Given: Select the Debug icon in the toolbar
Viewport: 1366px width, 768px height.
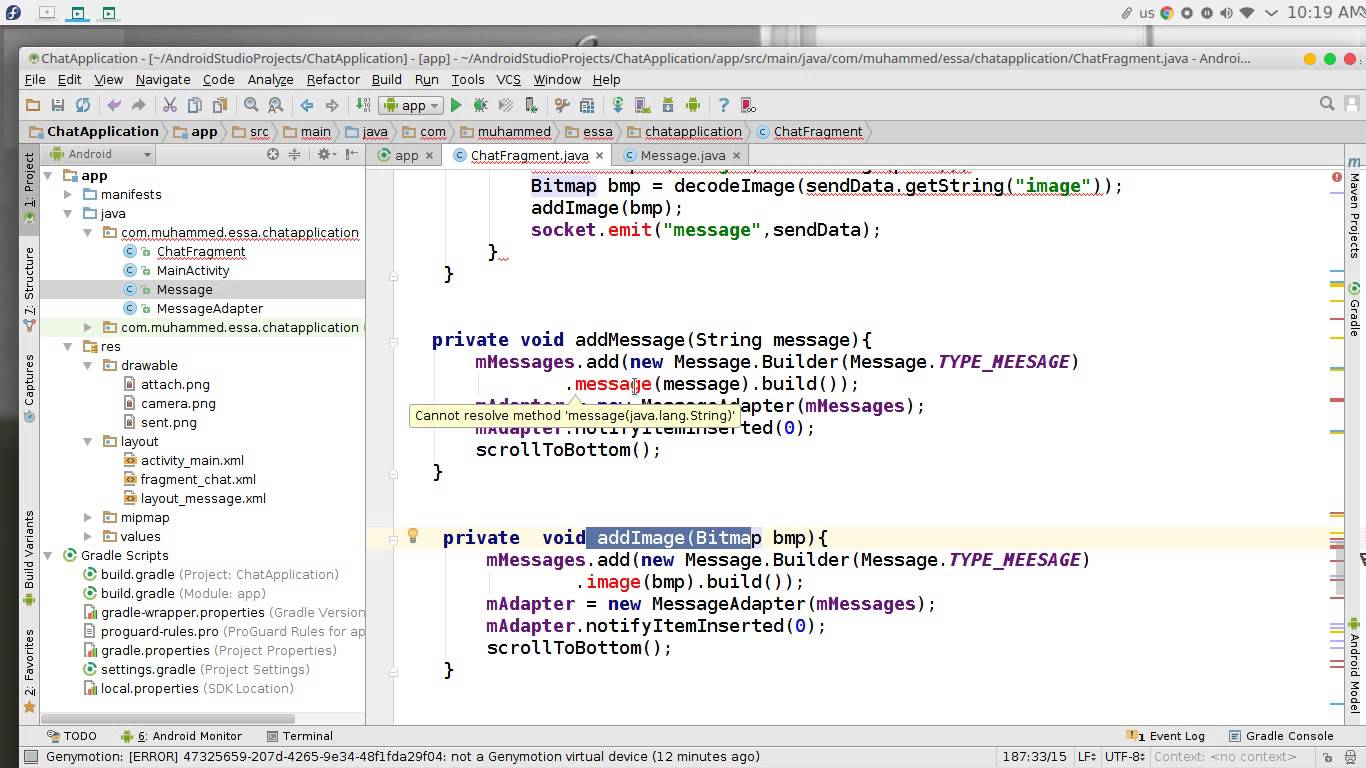Looking at the screenshot, I should (480, 104).
